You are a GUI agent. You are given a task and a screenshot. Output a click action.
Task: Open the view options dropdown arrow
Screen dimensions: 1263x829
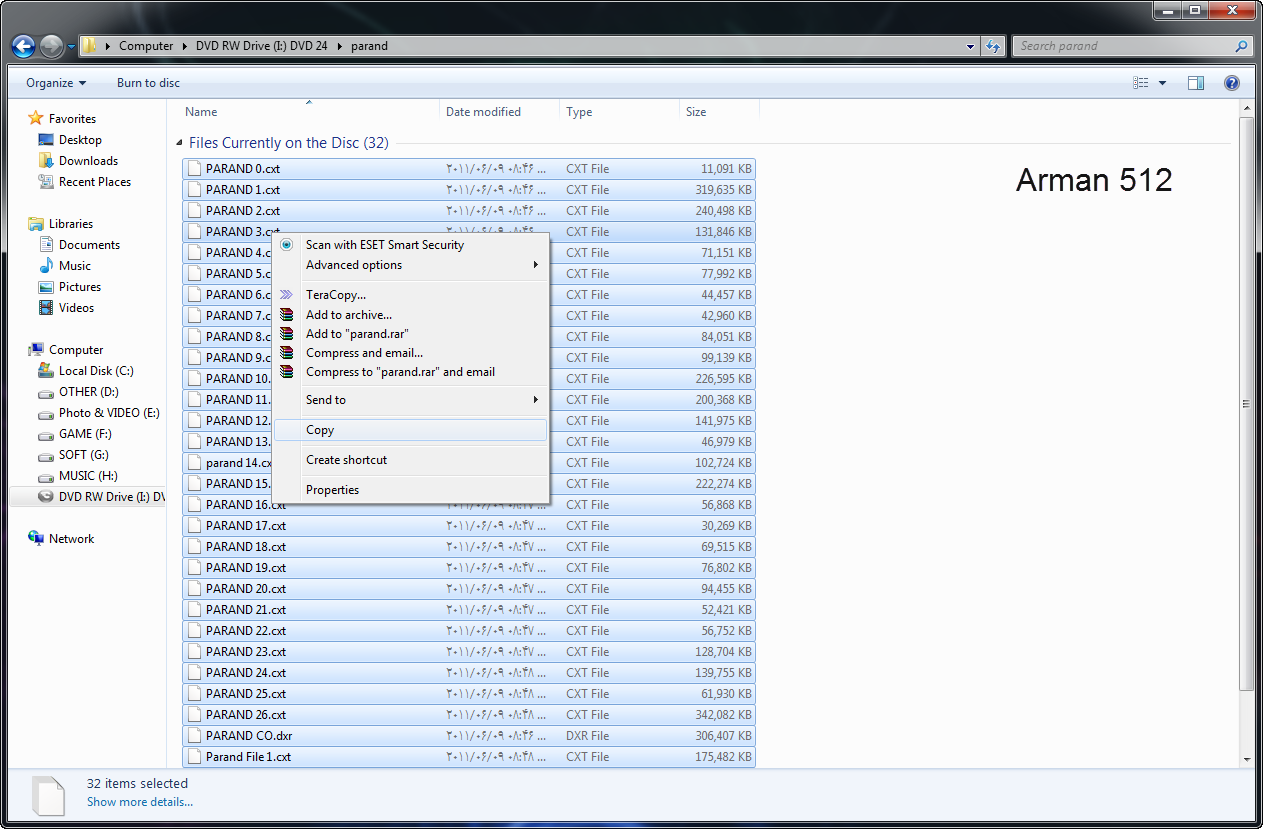click(1162, 83)
